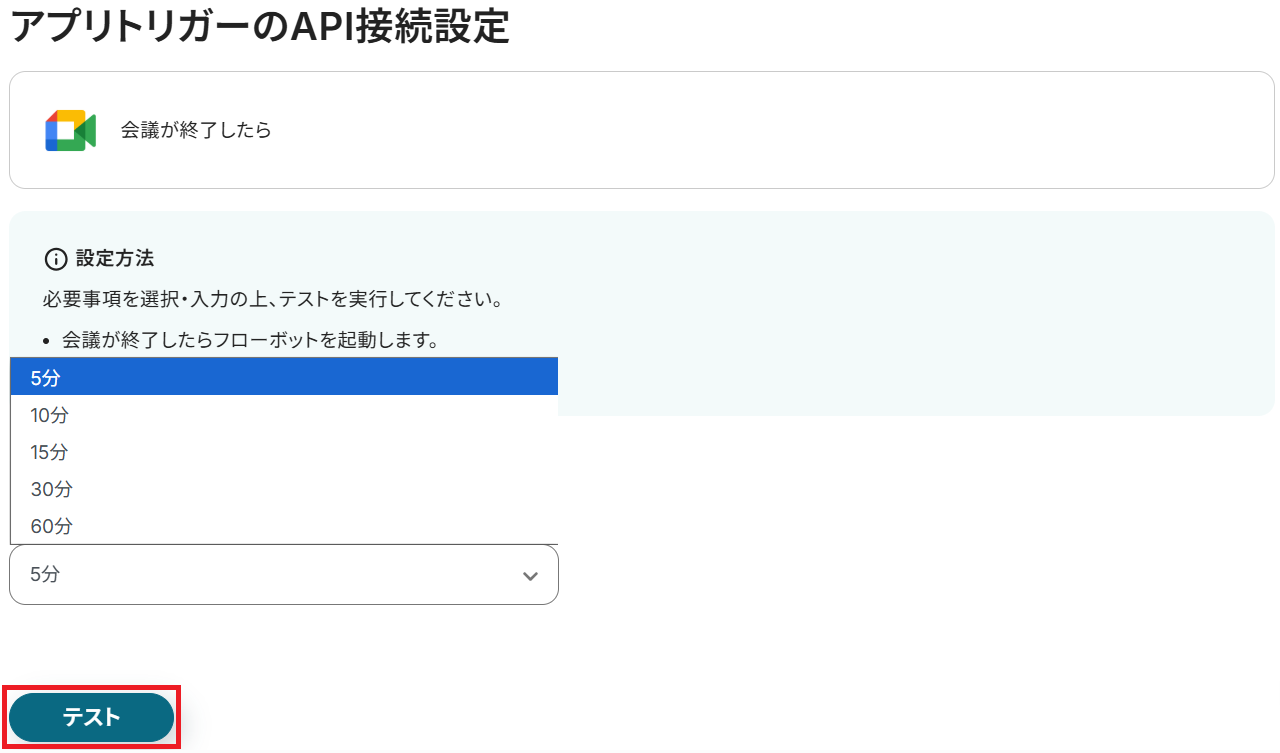Click the white space between select box and テスト
This screenshot has height=753, width=1280.
click(300, 650)
